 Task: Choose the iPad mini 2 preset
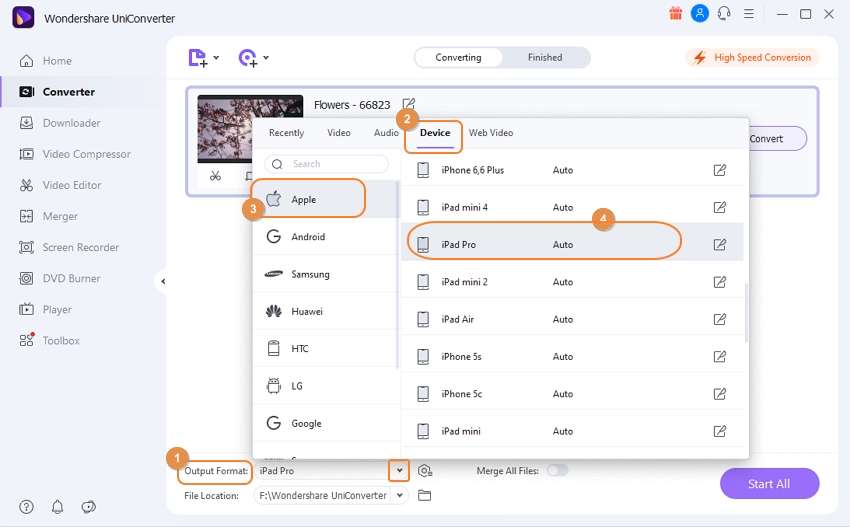tap(572, 282)
